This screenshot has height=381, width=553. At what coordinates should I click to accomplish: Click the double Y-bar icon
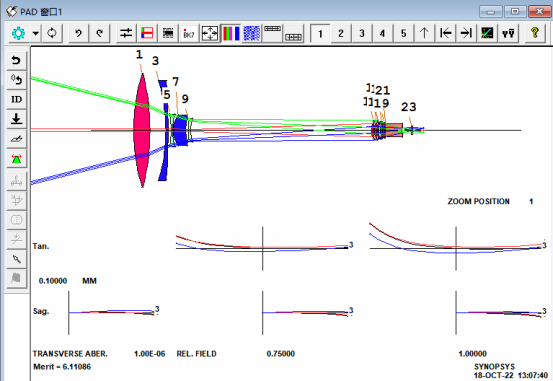pos(508,33)
